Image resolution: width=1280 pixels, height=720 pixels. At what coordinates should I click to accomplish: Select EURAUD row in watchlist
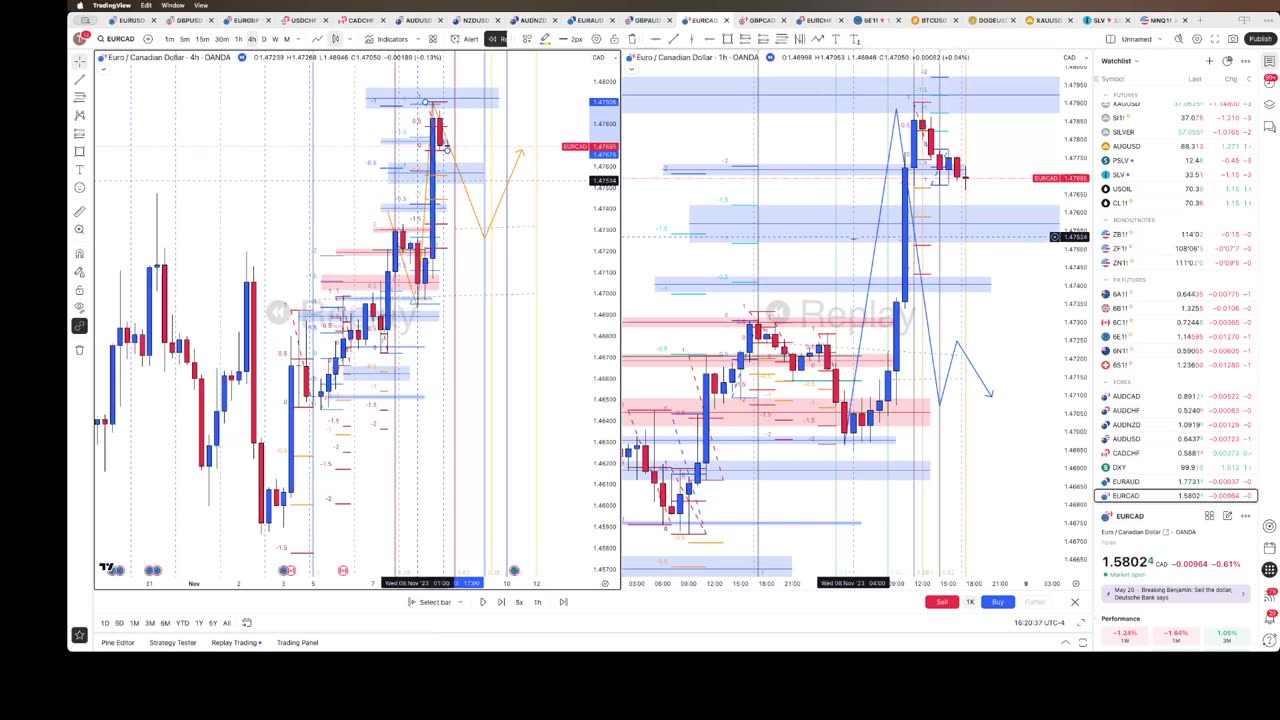pos(1177,482)
